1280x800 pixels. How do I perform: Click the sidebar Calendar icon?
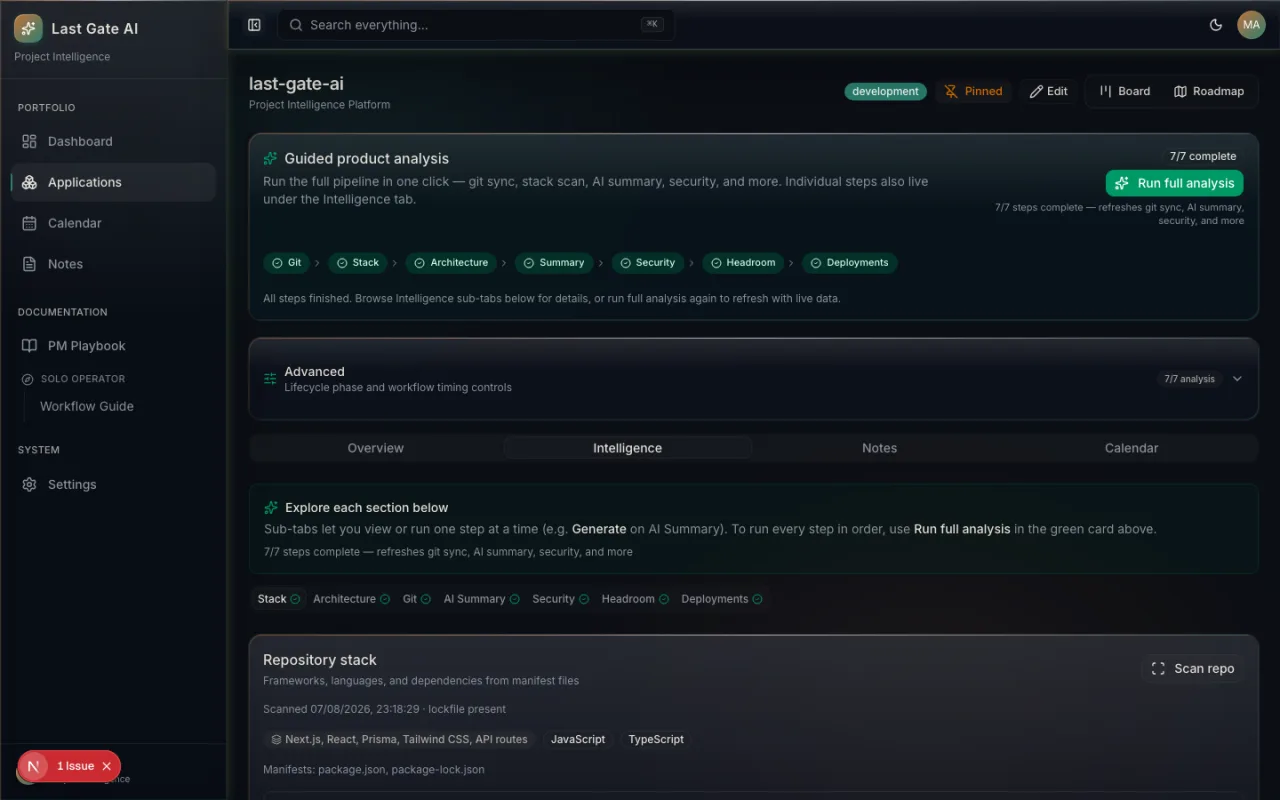click(29, 224)
